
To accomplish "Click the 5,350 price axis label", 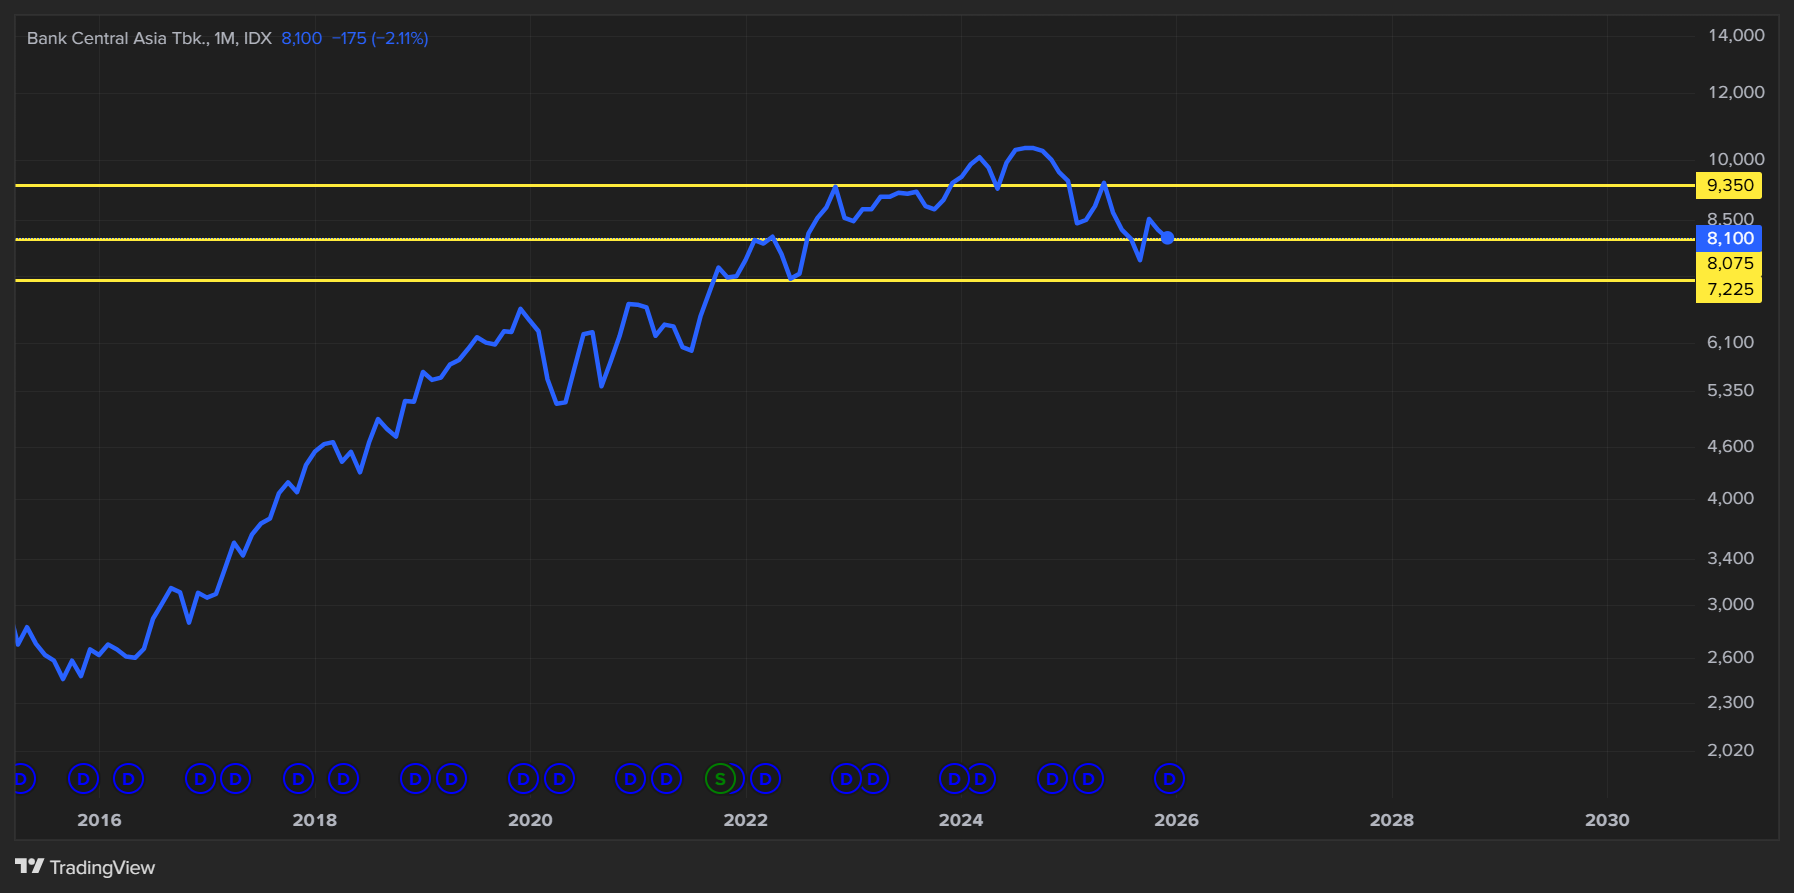I will 1730,390.
